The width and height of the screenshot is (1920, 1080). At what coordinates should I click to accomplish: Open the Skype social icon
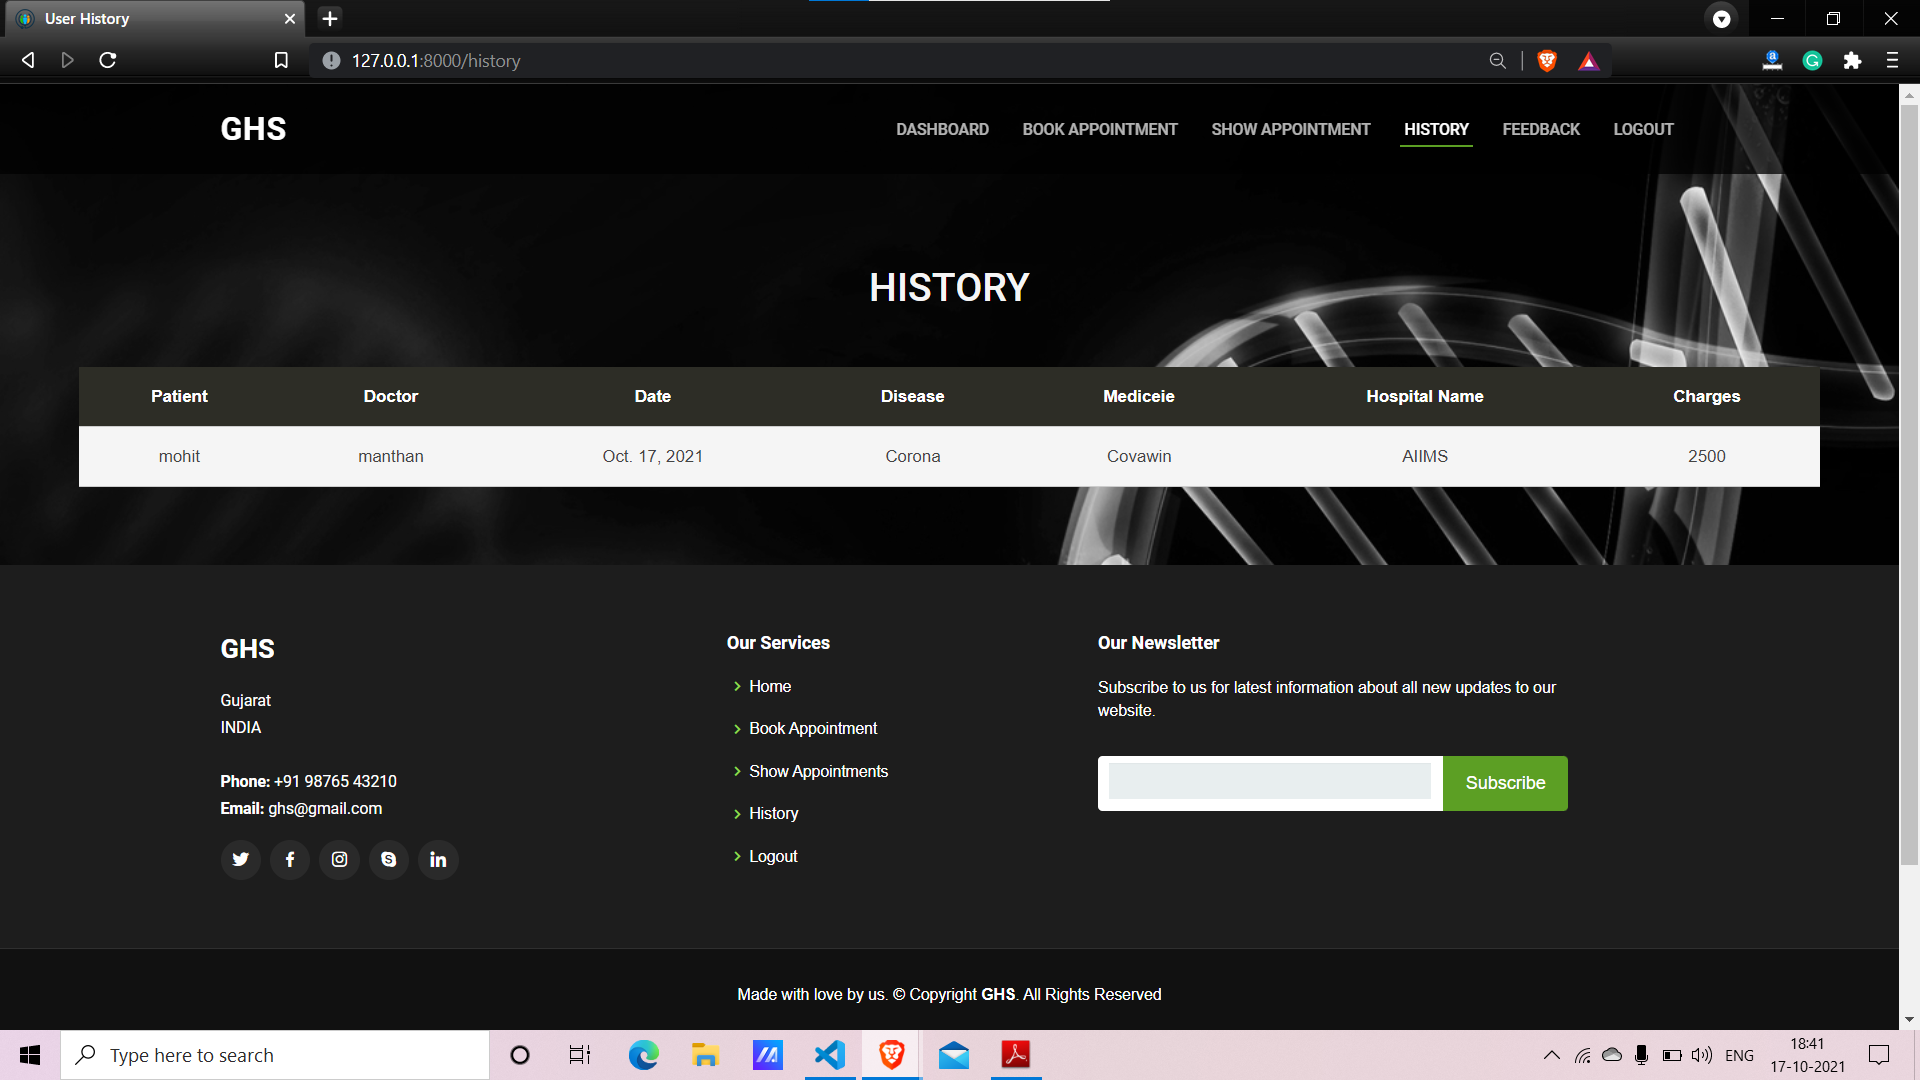[388, 859]
